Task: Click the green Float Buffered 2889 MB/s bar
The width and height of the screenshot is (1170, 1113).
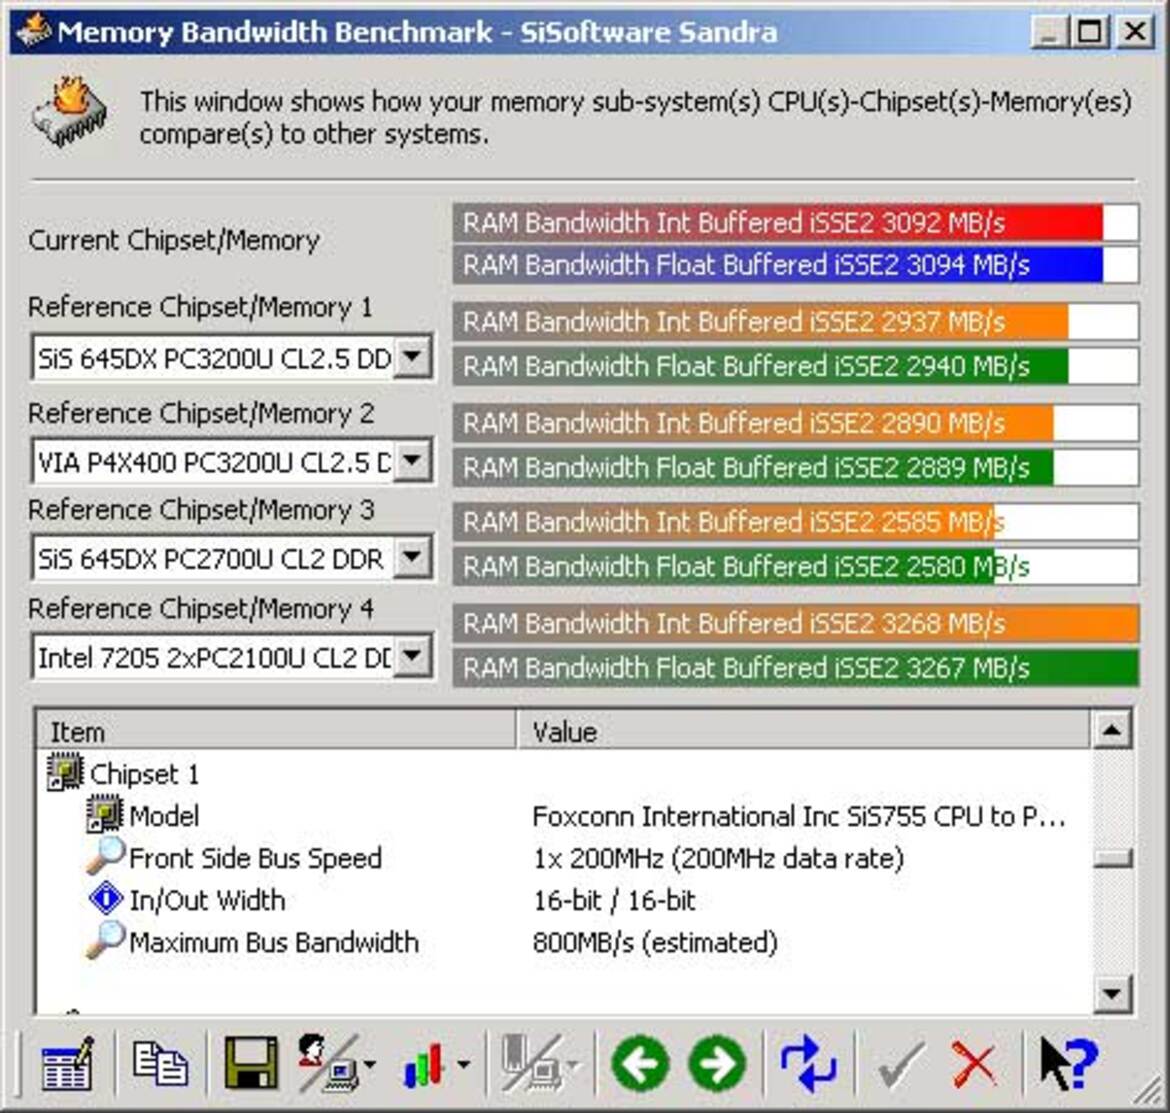Action: pos(795,467)
